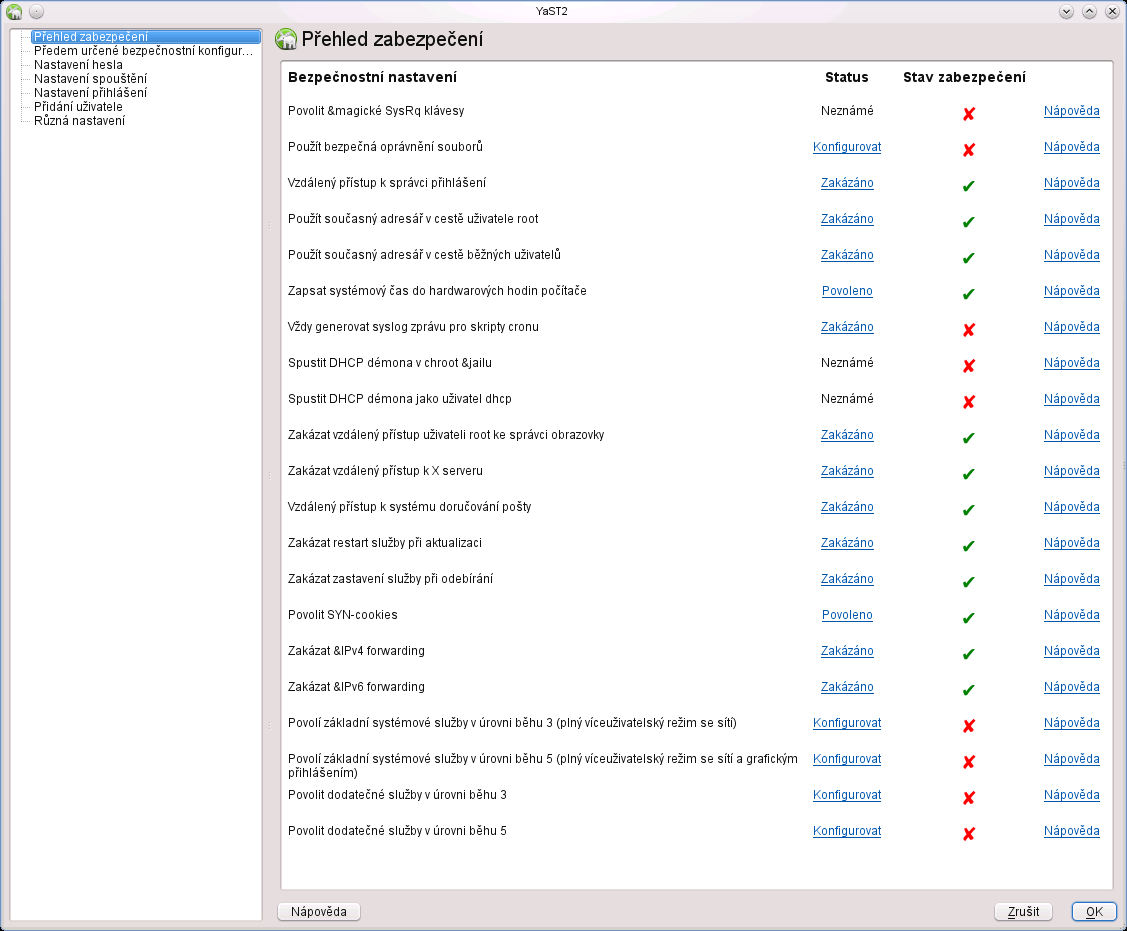The height and width of the screenshot is (931, 1127).
Task: Open Předem určené bezpečnostní konfigurace tree item
Action: (143, 50)
